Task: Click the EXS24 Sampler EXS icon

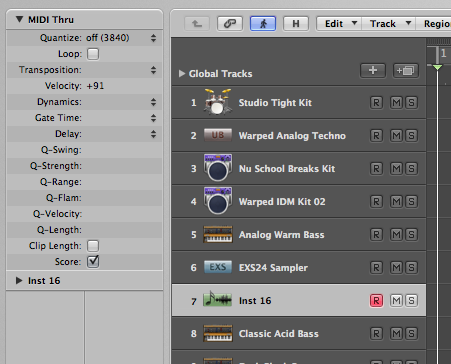Action: click(x=218, y=267)
